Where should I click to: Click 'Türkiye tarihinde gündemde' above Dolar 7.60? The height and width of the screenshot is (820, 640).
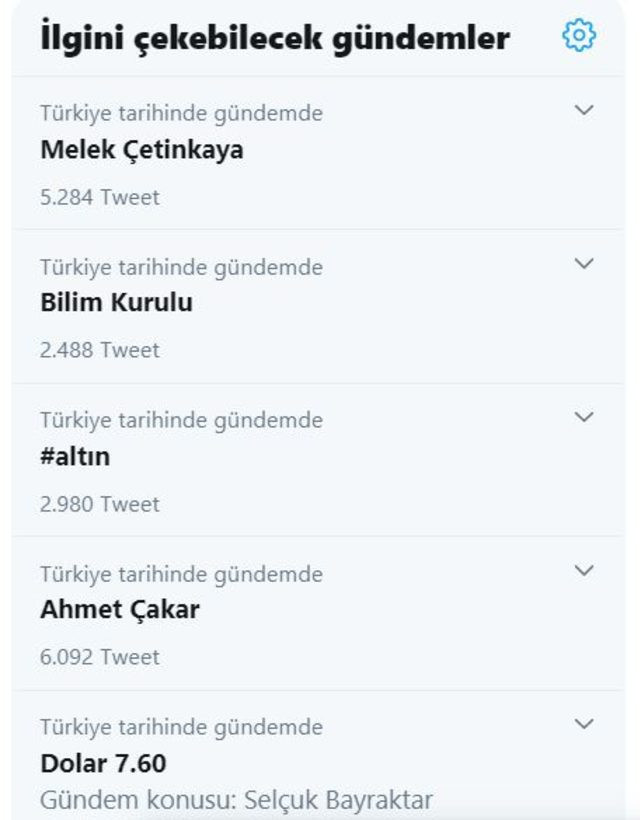click(x=180, y=727)
